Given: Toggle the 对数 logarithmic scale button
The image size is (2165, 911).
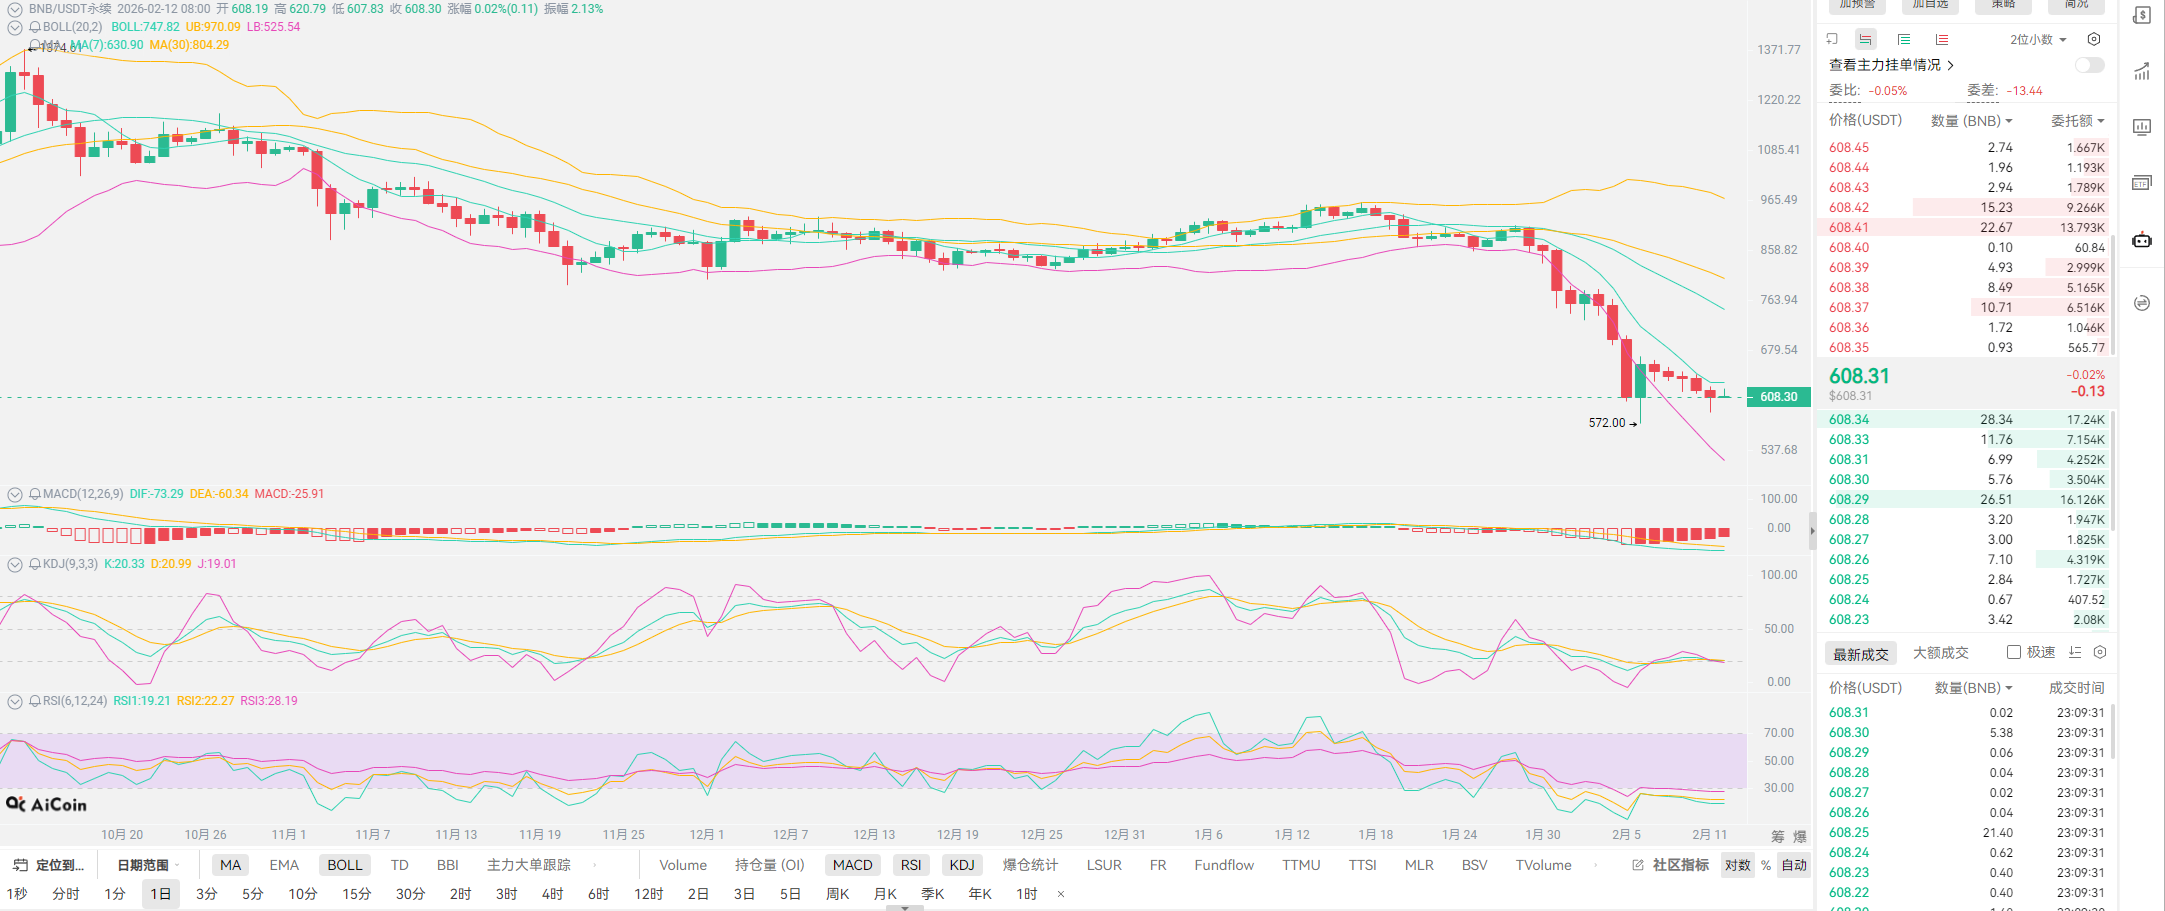Looking at the screenshot, I should point(1738,865).
